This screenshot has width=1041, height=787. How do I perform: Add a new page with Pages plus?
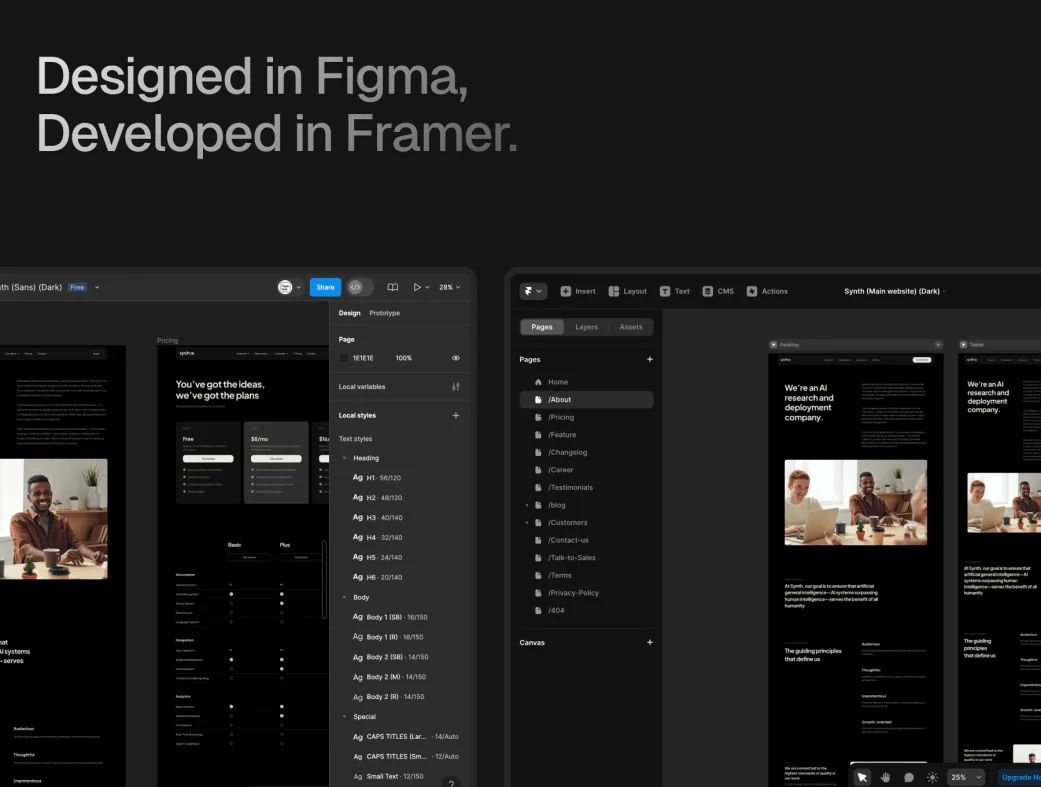649,359
